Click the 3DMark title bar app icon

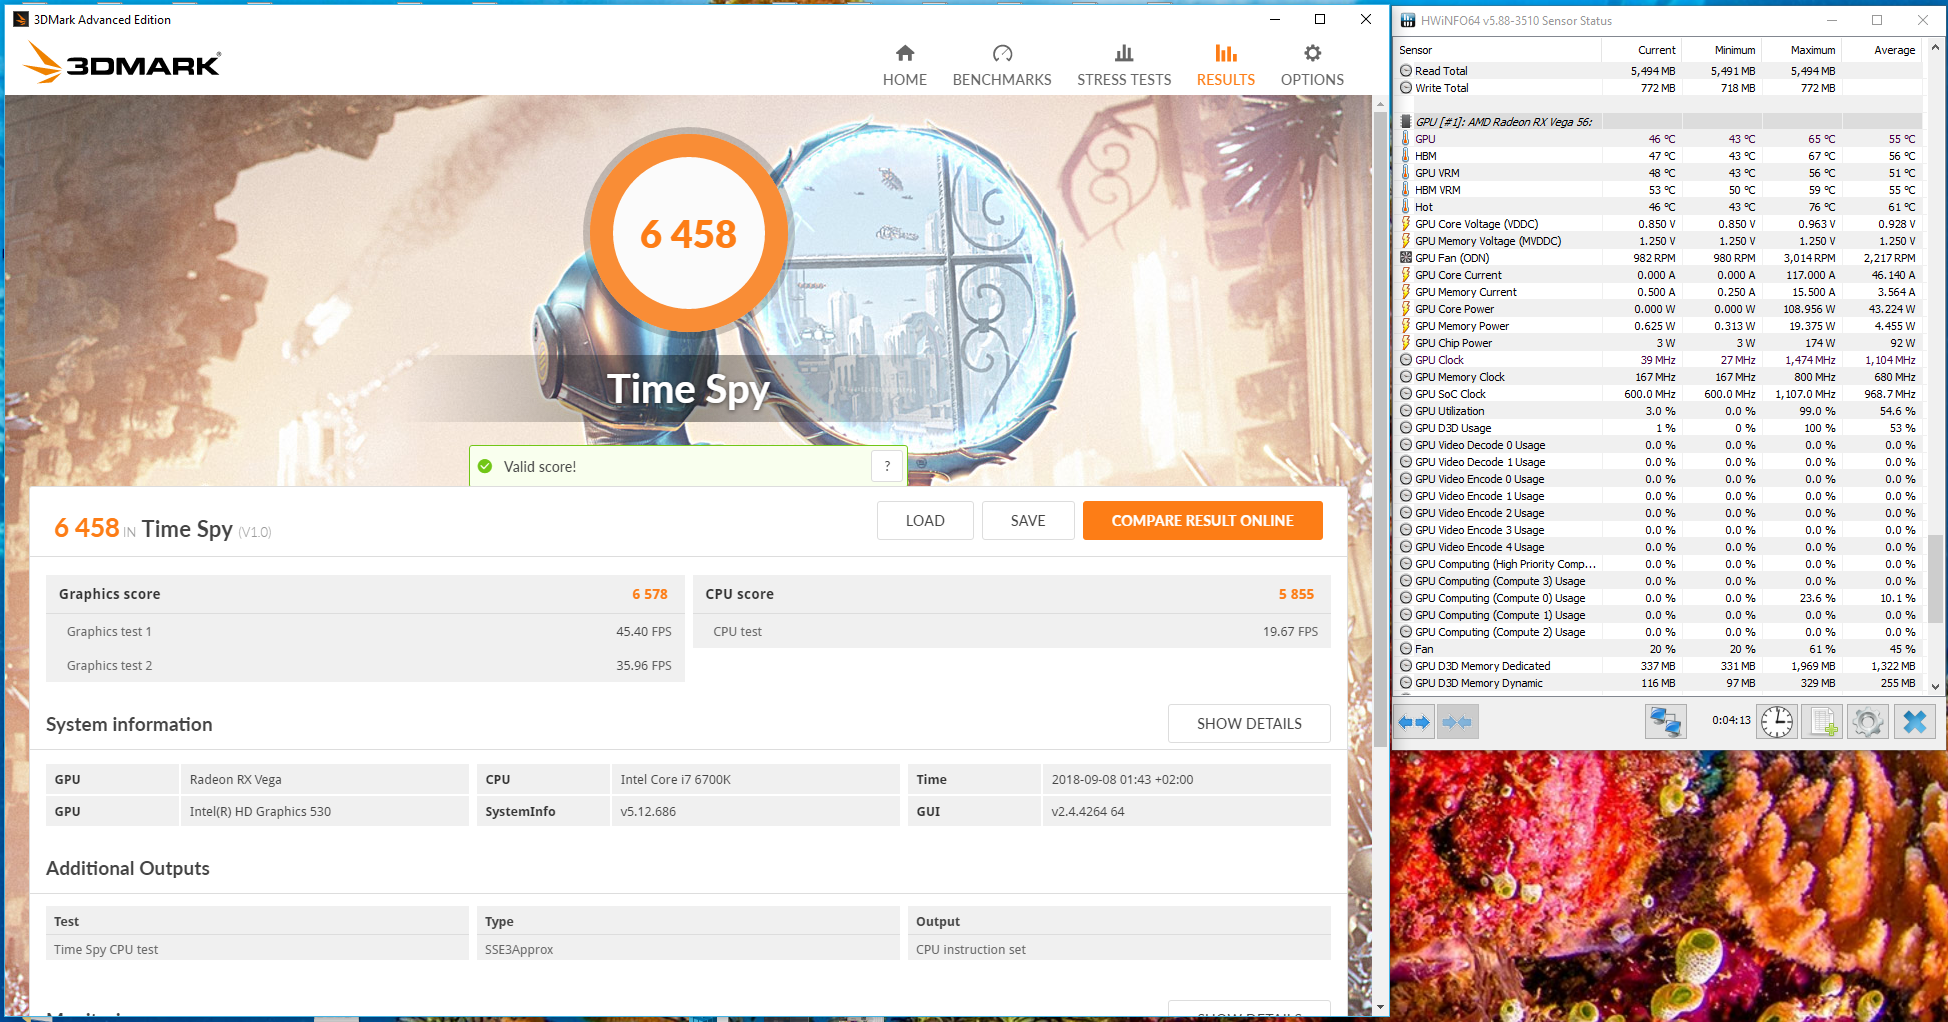pos(20,19)
